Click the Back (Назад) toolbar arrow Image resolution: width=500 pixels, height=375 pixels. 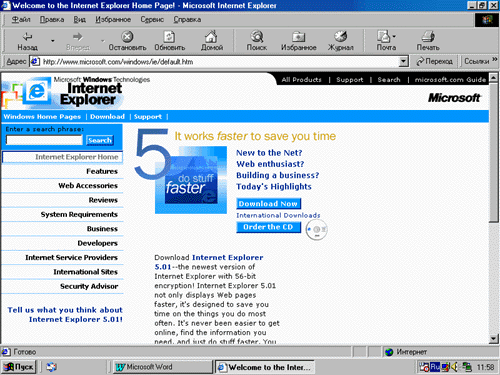point(27,37)
